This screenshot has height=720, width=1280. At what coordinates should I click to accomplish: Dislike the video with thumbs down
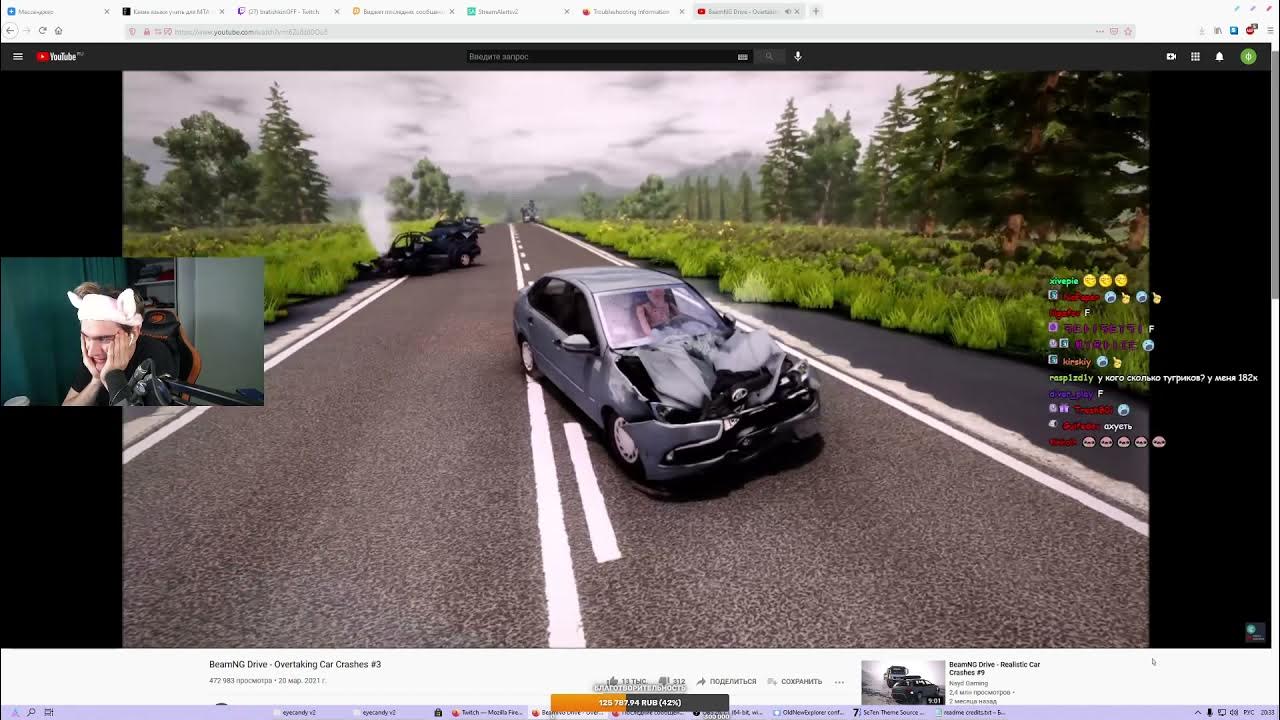(x=663, y=681)
